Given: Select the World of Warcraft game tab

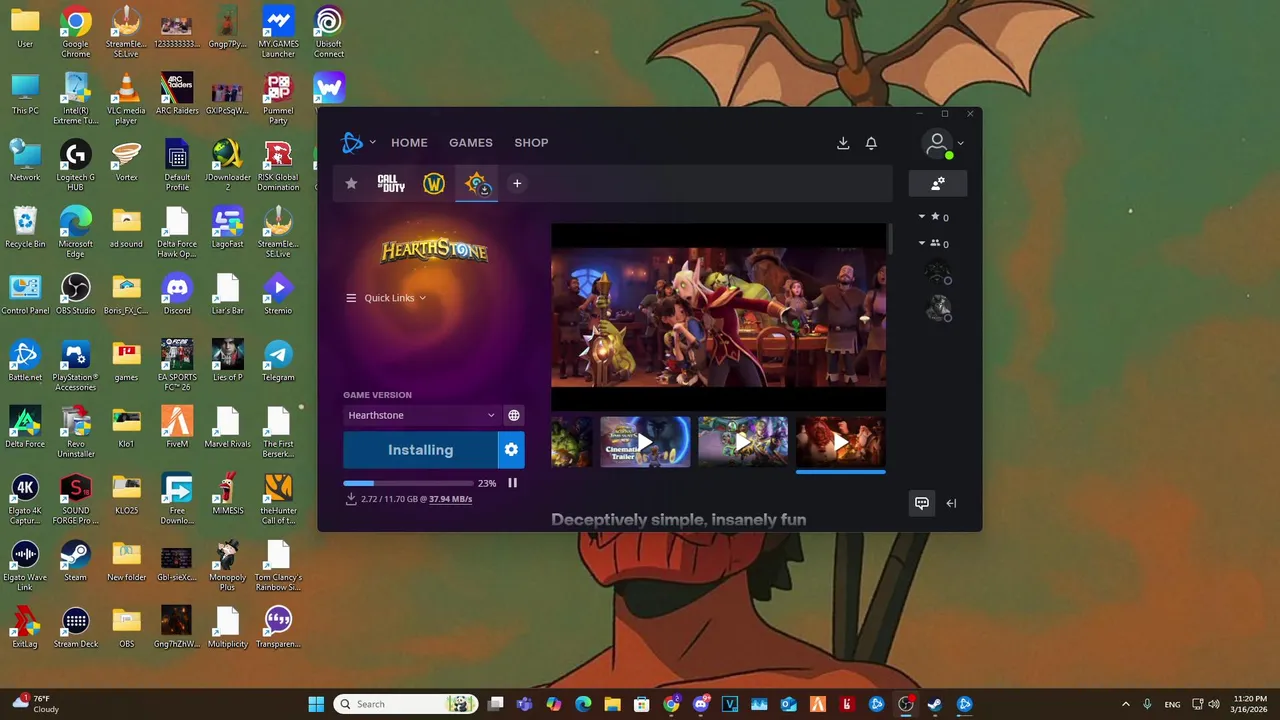Looking at the screenshot, I should pos(434,184).
